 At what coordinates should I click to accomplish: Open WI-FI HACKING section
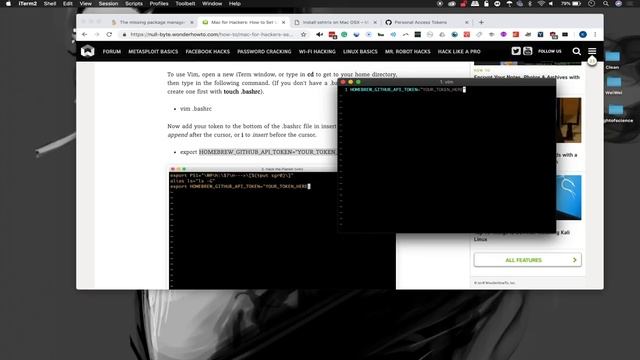coord(317,52)
